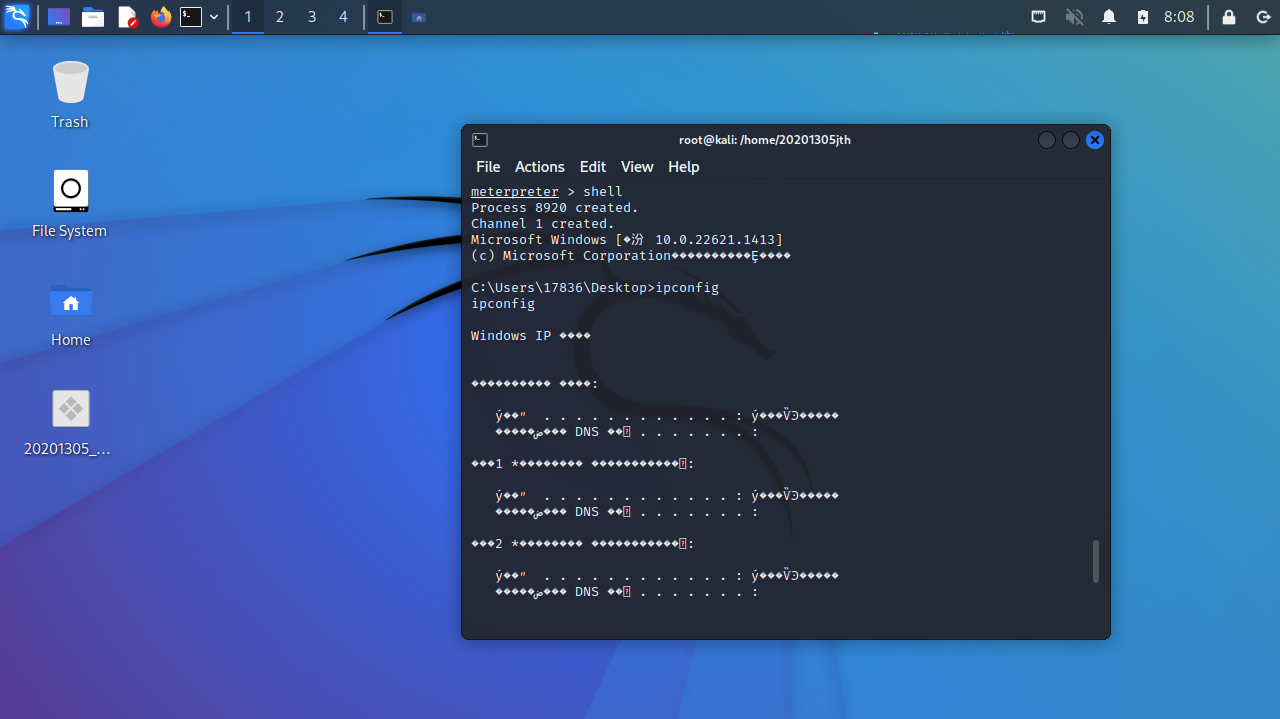Click the Microsoft Windows version 10.0.22621.1413 line
The image size is (1280, 719).
[627, 240]
